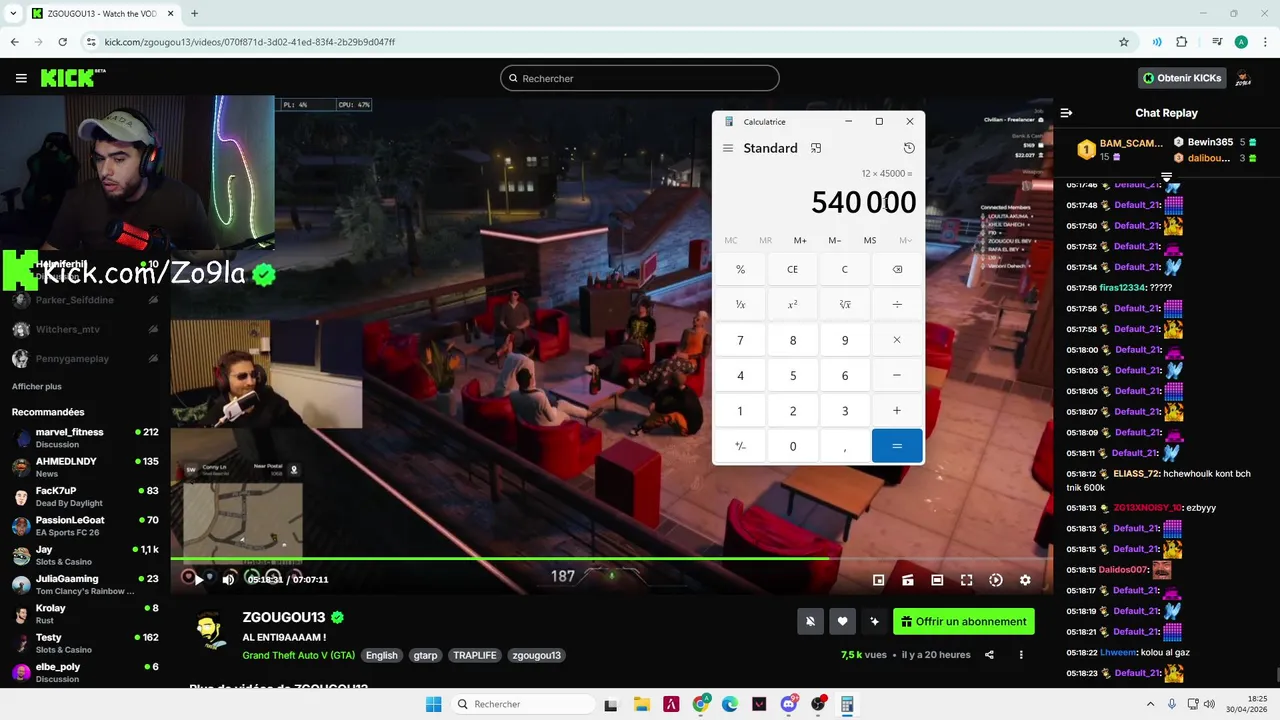Open more options three-dot menu under video
The width and height of the screenshot is (1280, 720).
[x=1021, y=655]
